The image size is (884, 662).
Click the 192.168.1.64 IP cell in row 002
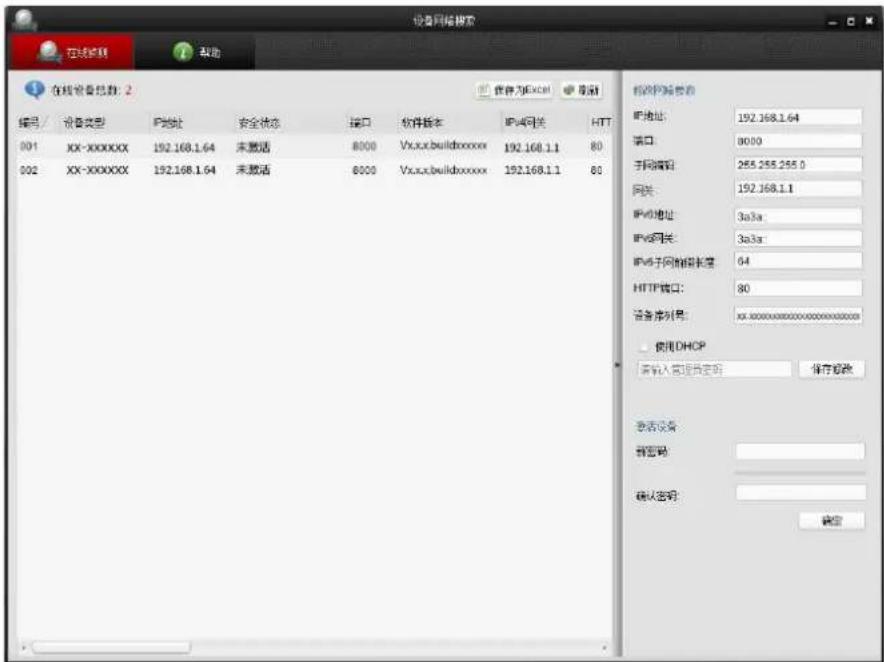[x=184, y=170]
